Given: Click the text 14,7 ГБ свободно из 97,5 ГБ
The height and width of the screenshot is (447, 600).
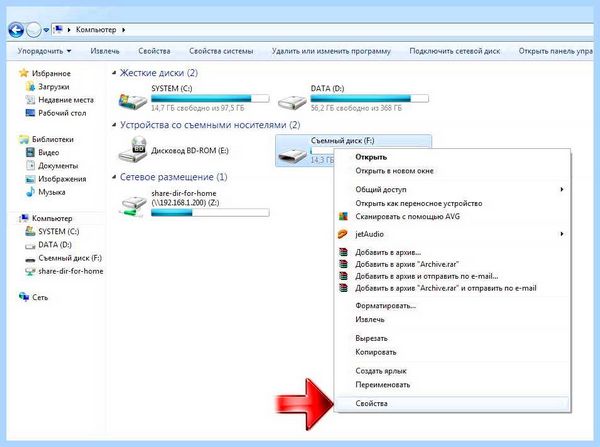Looking at the screenshot, I should (197, 108).
